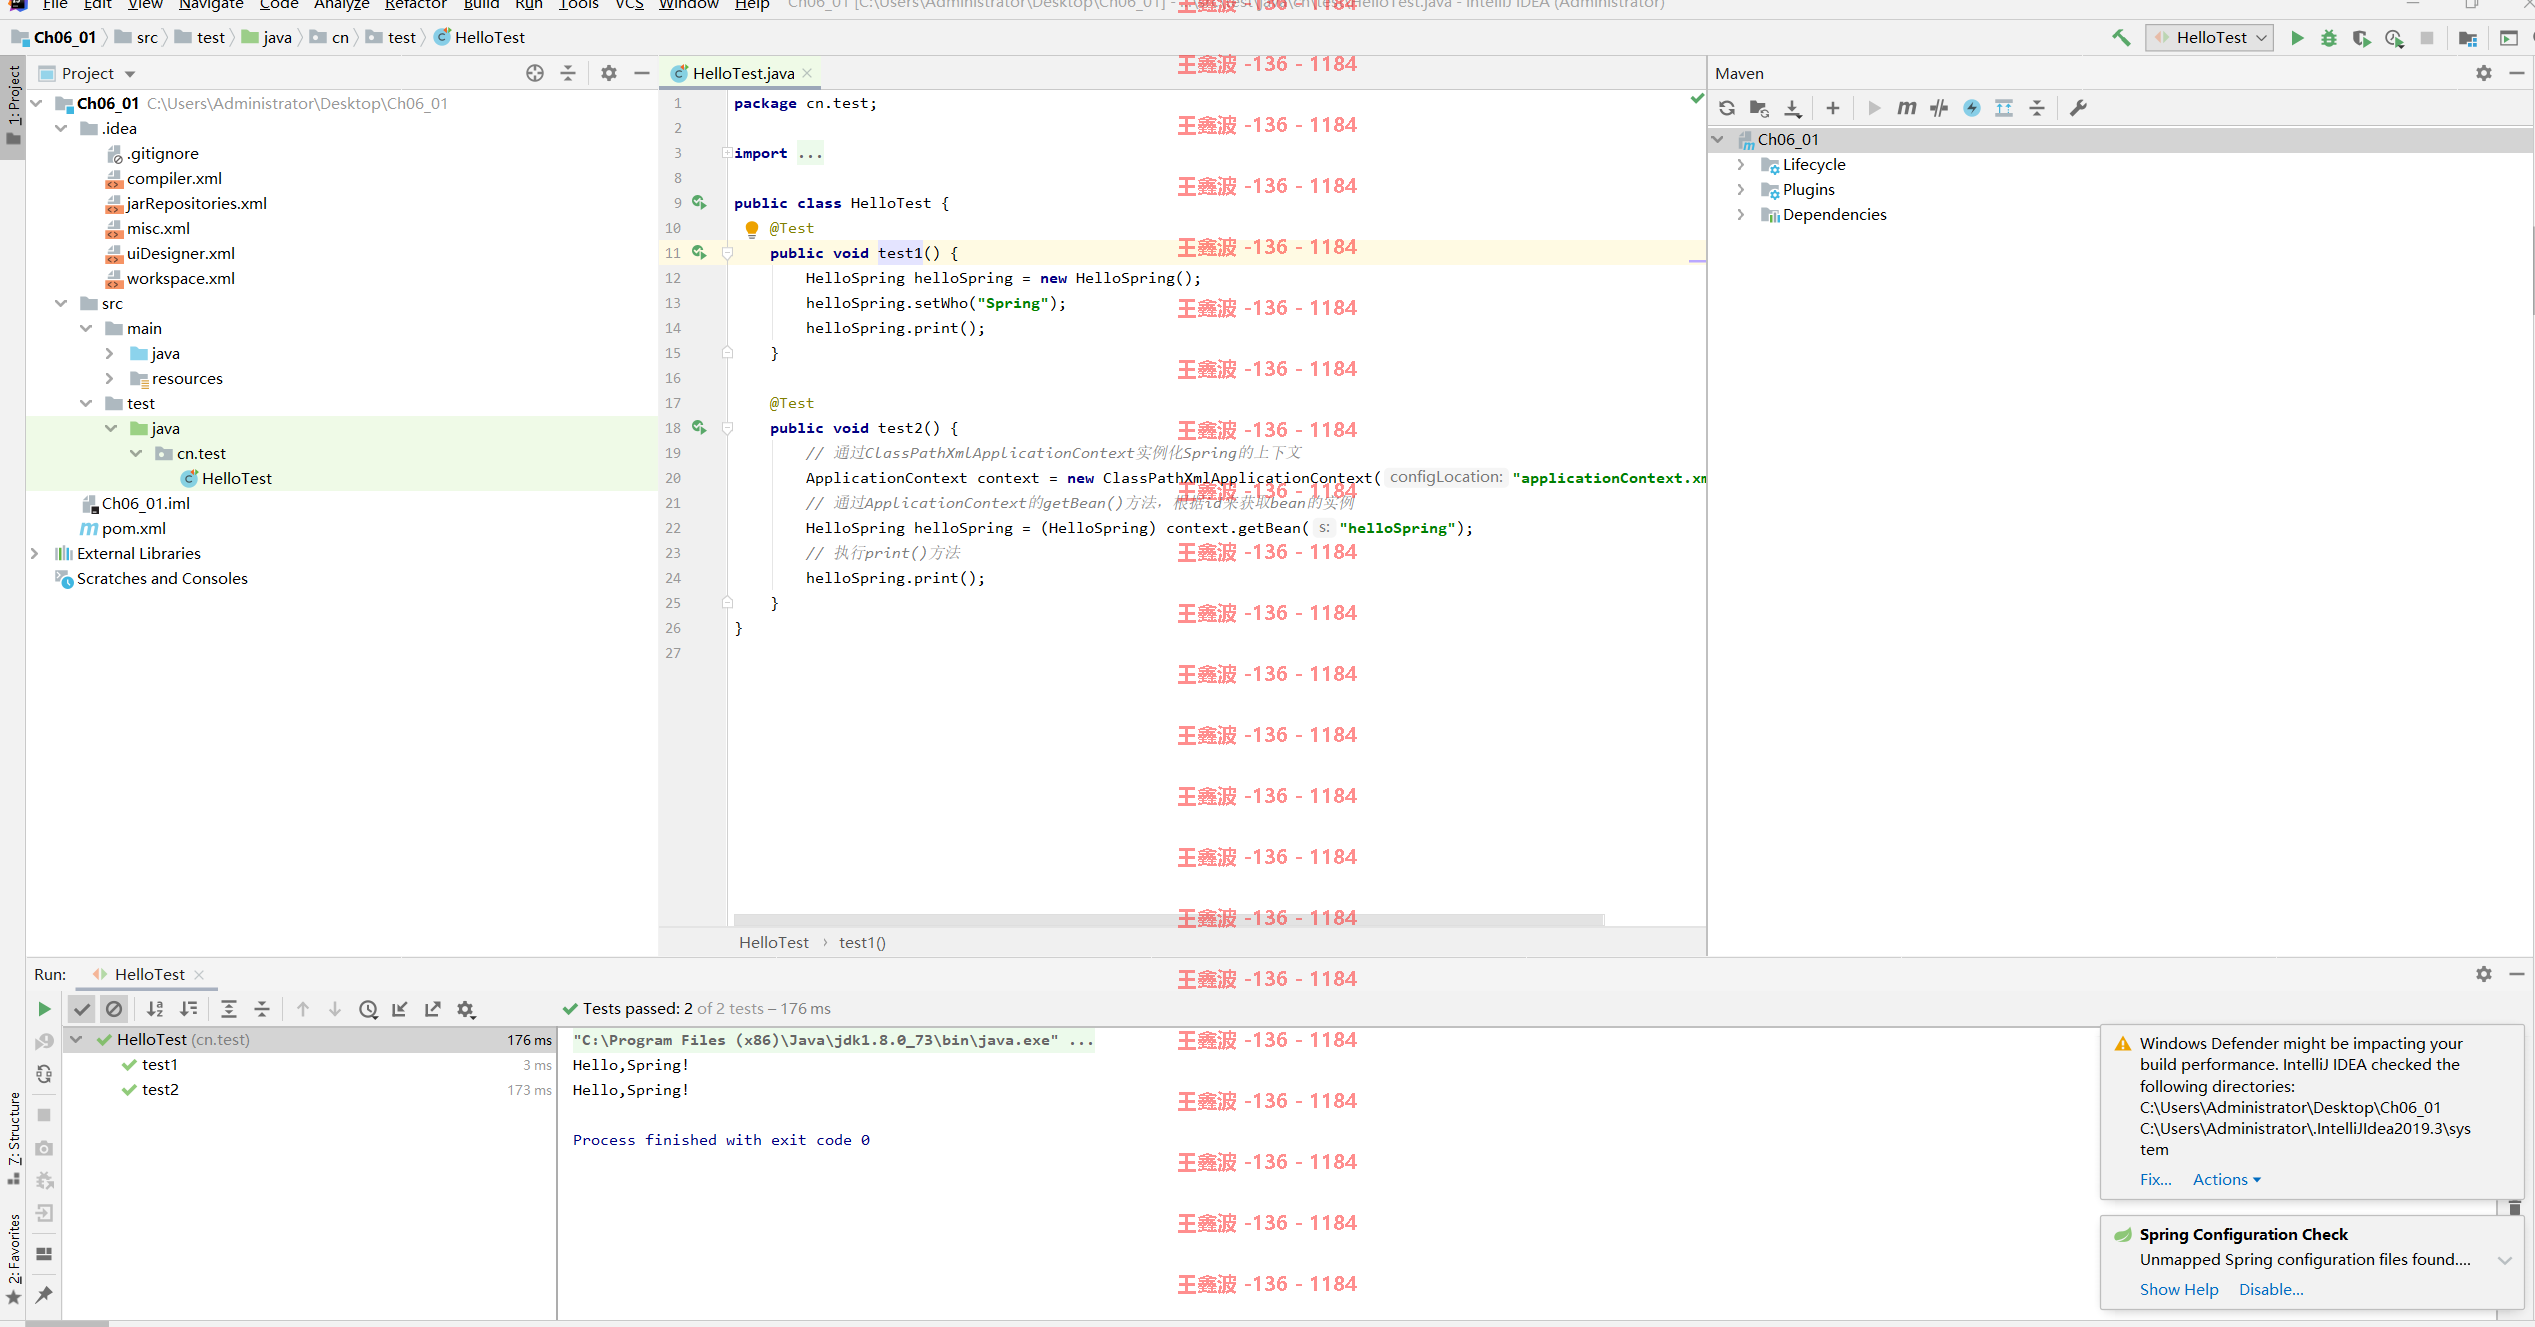The width and height of the screenshot is (2535, 1327).
Task: Show test history clock icon
Action: [x=368, y=1009]
